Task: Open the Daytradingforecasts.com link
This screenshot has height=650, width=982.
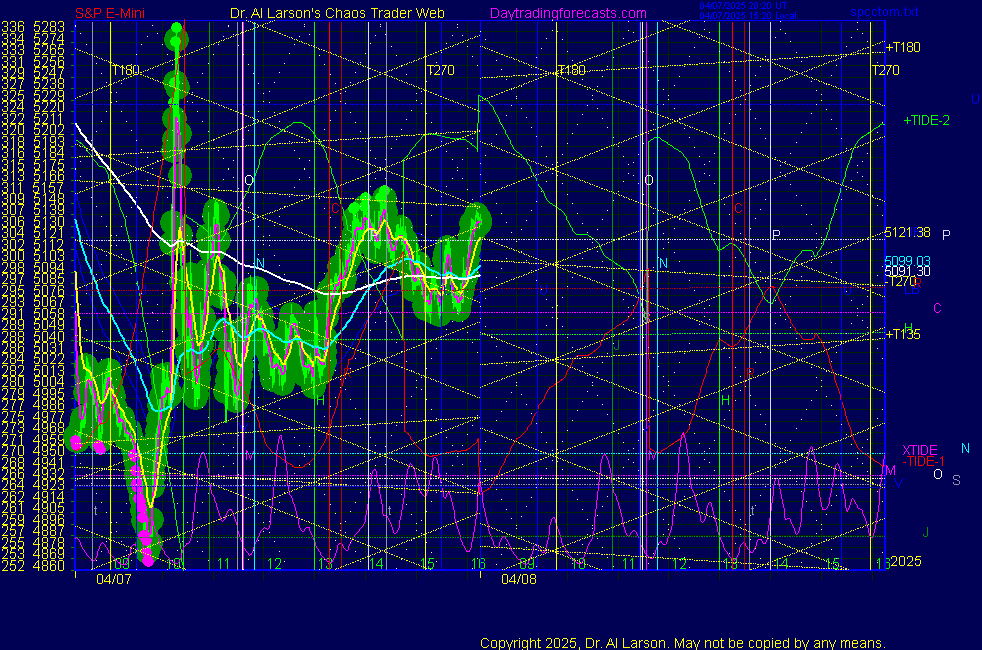Action: 567,13
